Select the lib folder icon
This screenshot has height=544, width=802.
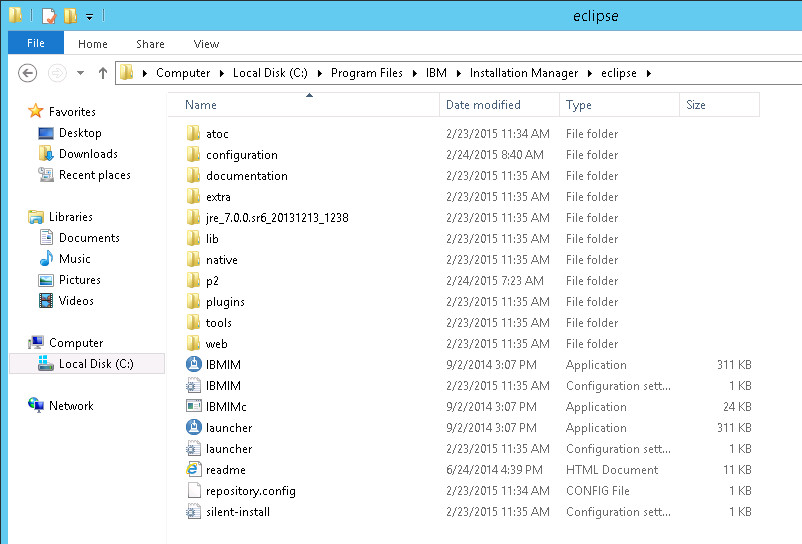[x=193, y=238]
